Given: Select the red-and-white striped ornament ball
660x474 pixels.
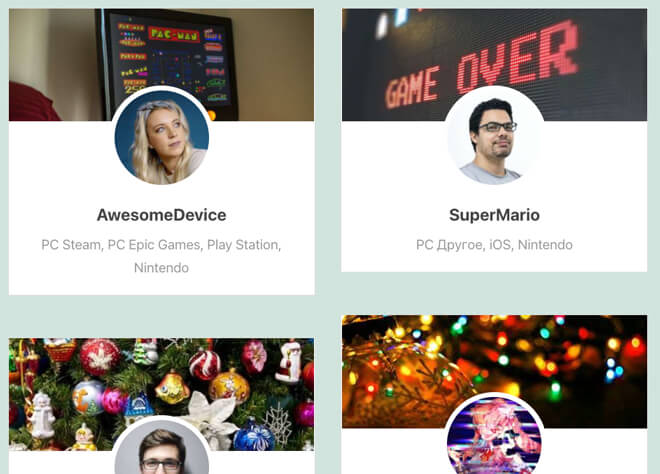Looking at the screenshot, I should pyautogui.click(x=205, y=365).
